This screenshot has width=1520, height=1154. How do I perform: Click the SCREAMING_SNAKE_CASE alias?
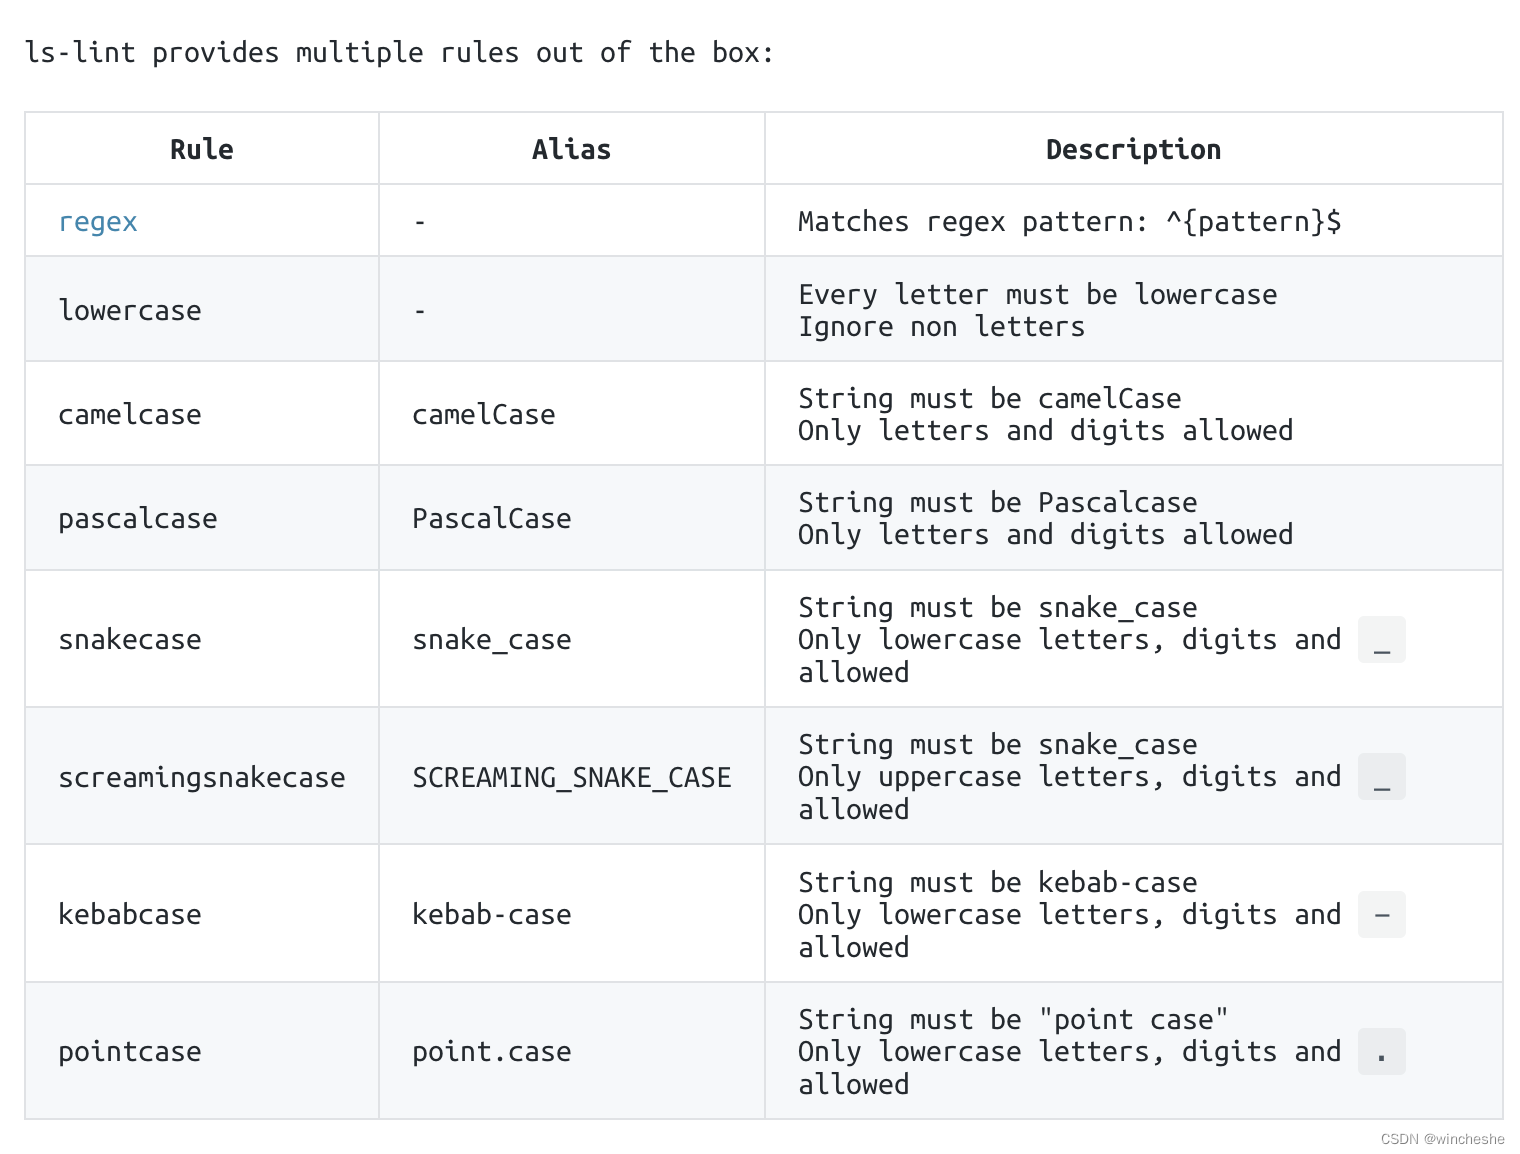click(x=572, y=777)
